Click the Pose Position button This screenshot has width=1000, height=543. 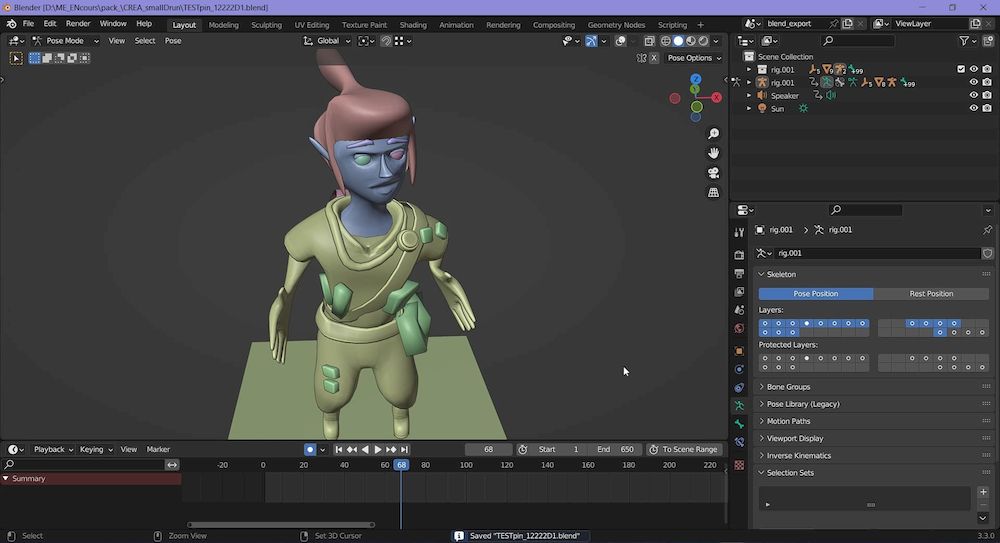tap(816, 294)
